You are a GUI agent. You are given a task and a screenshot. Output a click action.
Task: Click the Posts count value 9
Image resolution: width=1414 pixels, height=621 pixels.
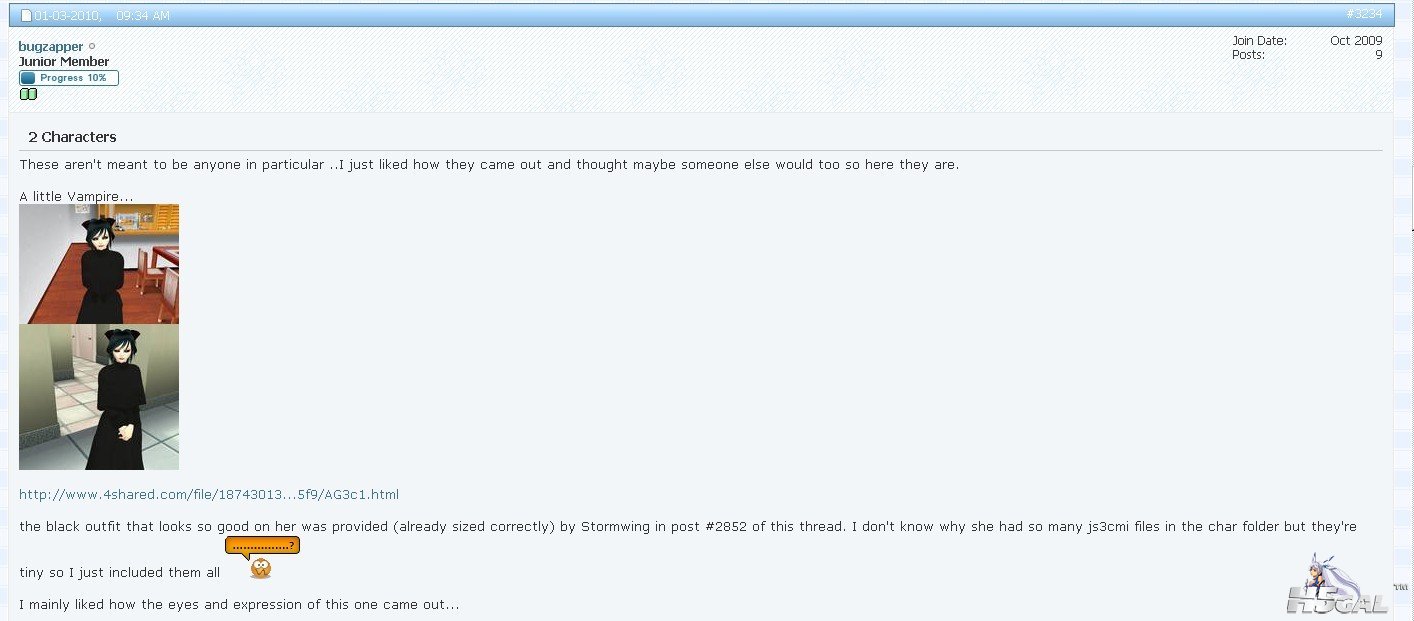pyautogui.click(x=1378, y=55)
